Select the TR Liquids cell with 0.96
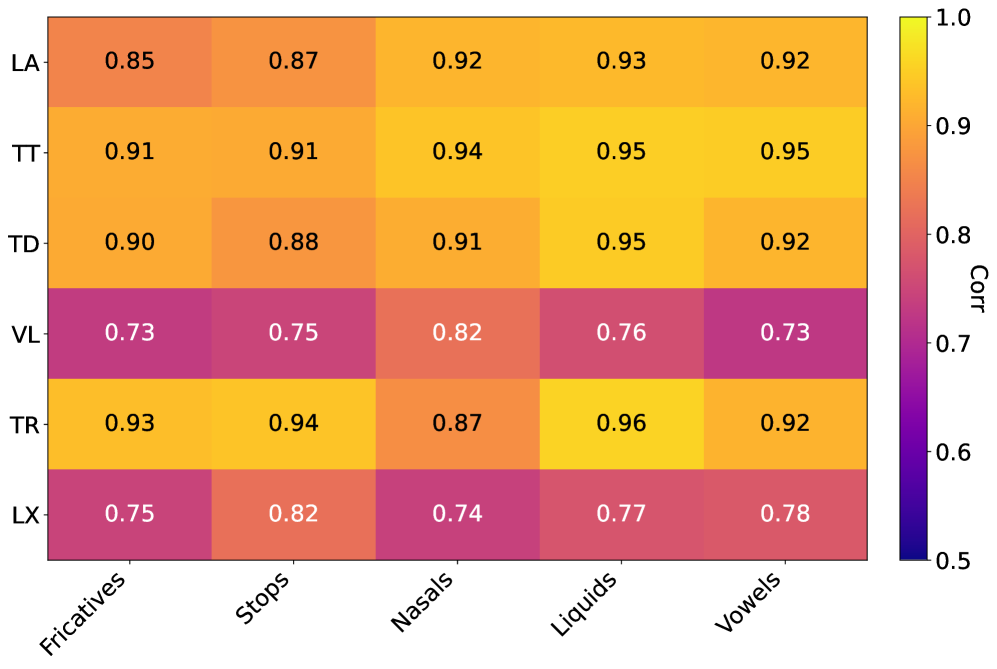The width and height of the screenshot is (997, 669). 621,423
